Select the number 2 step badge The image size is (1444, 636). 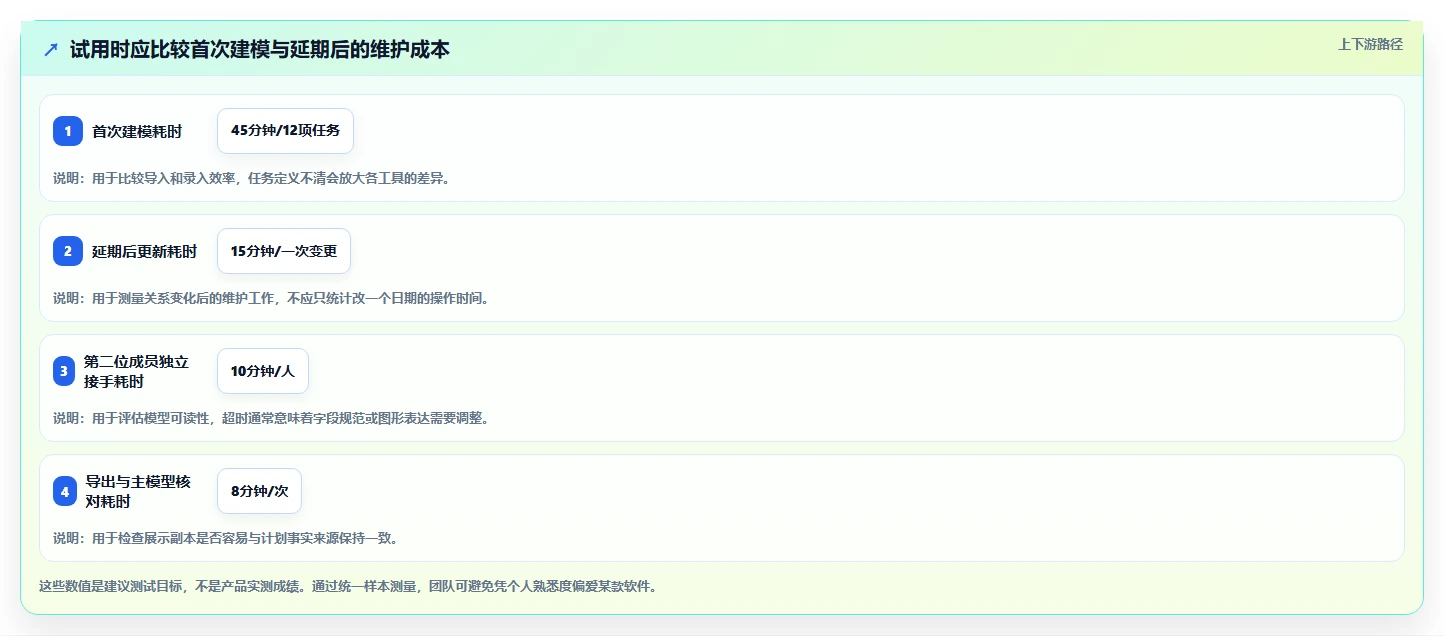pyautogui.click(x=68, y=251)
